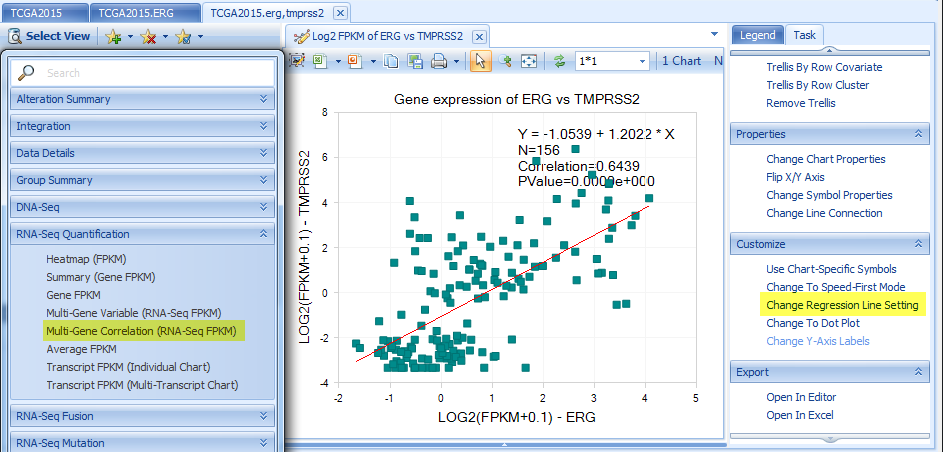The height and width of the screenshot is (452, 943).
Task: Click the Export to Excel toolbar icon
Action: click(x=321, y=61)
